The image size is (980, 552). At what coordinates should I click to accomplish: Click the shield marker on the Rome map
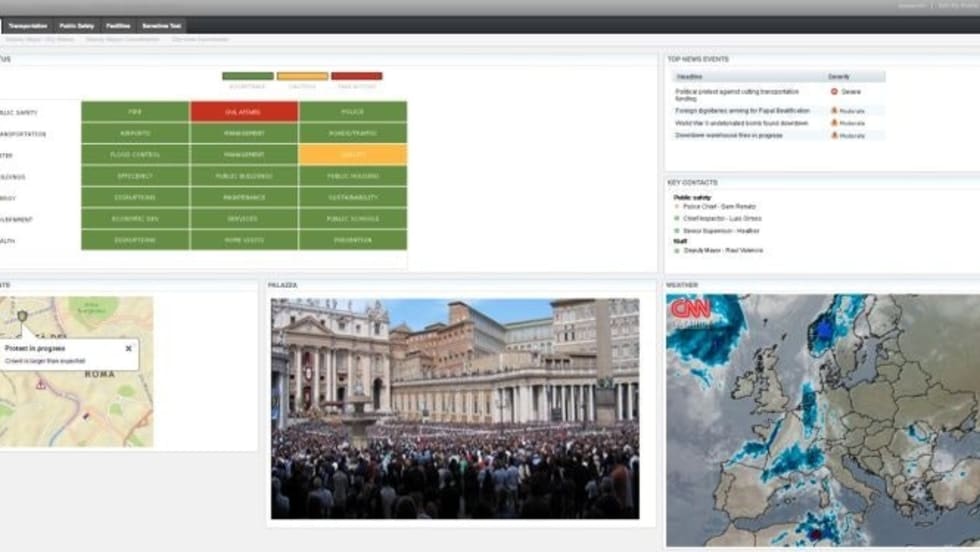tap(22, 316)
